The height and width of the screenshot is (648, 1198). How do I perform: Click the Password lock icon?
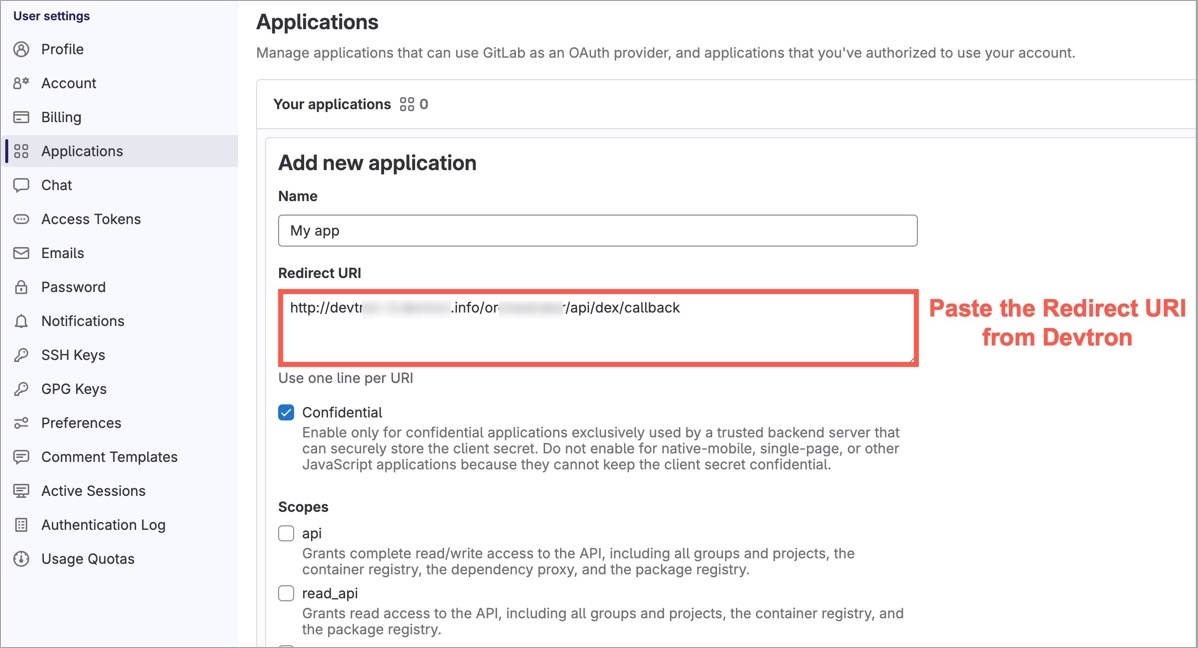(x=21, y=287)
